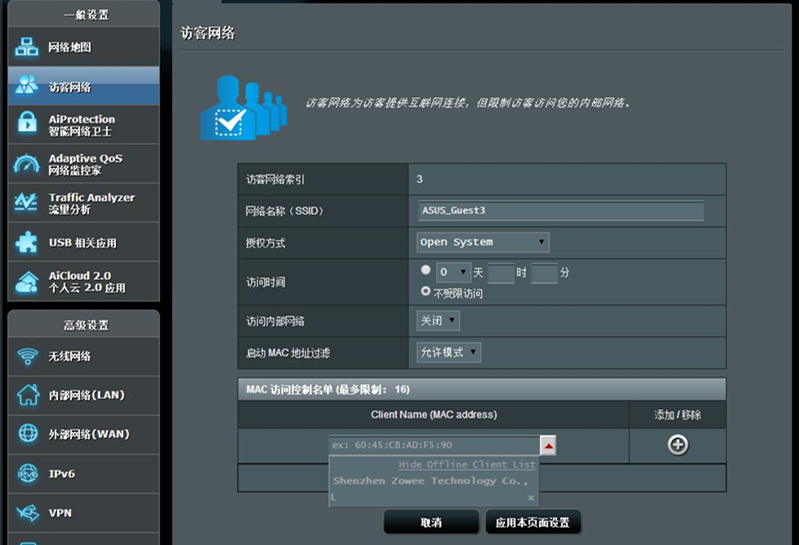Click the SSID field containing ASUS_Guest3
Image resolution: width=799 pixels, height=545 pixels.
coord(561,210)
